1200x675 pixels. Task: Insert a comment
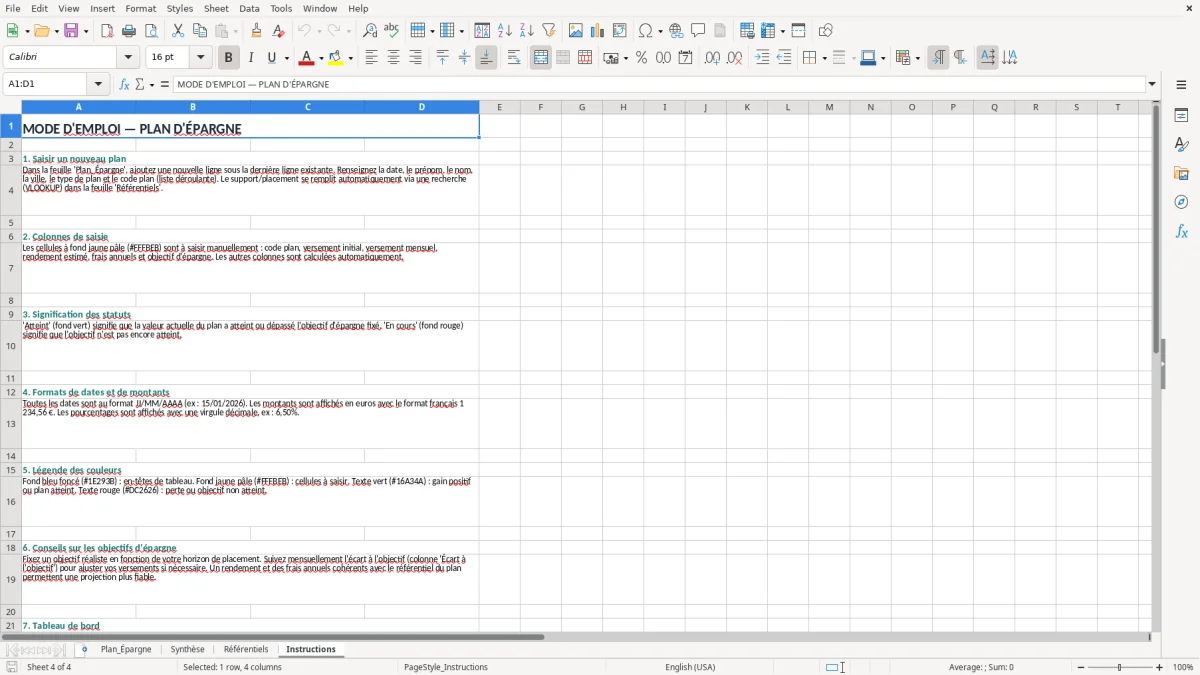(x=698, y=31)
